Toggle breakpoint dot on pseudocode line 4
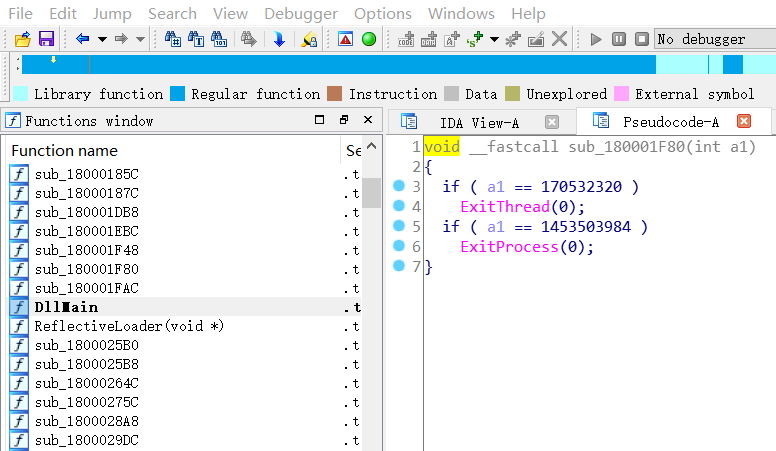The width and height of the screenshot is (776, 451). 399,205
